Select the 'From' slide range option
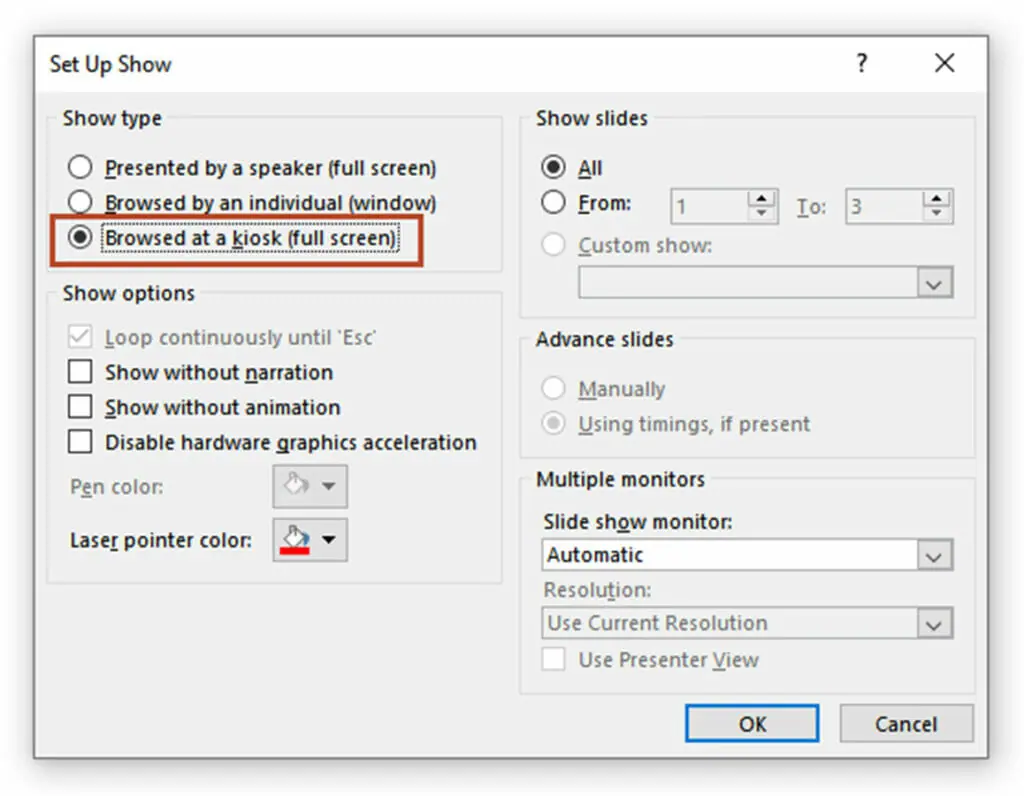Viewport: 1024px width, 796px height. (554, 202)
